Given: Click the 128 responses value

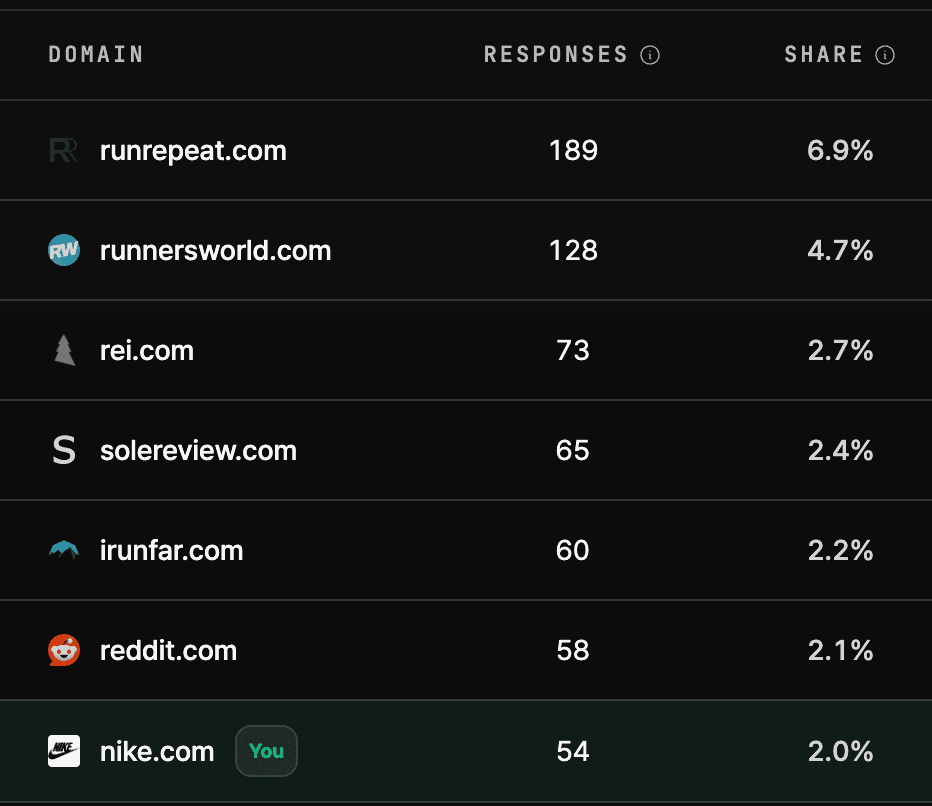Looking at the screenshot, I should point(573,250).
